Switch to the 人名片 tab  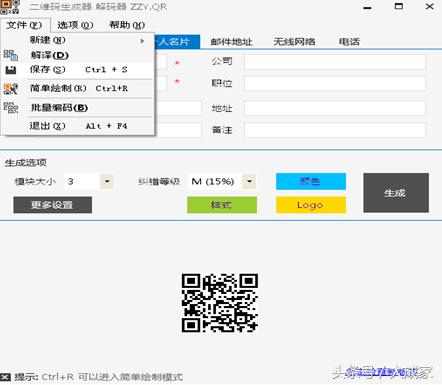click(177, 42)
